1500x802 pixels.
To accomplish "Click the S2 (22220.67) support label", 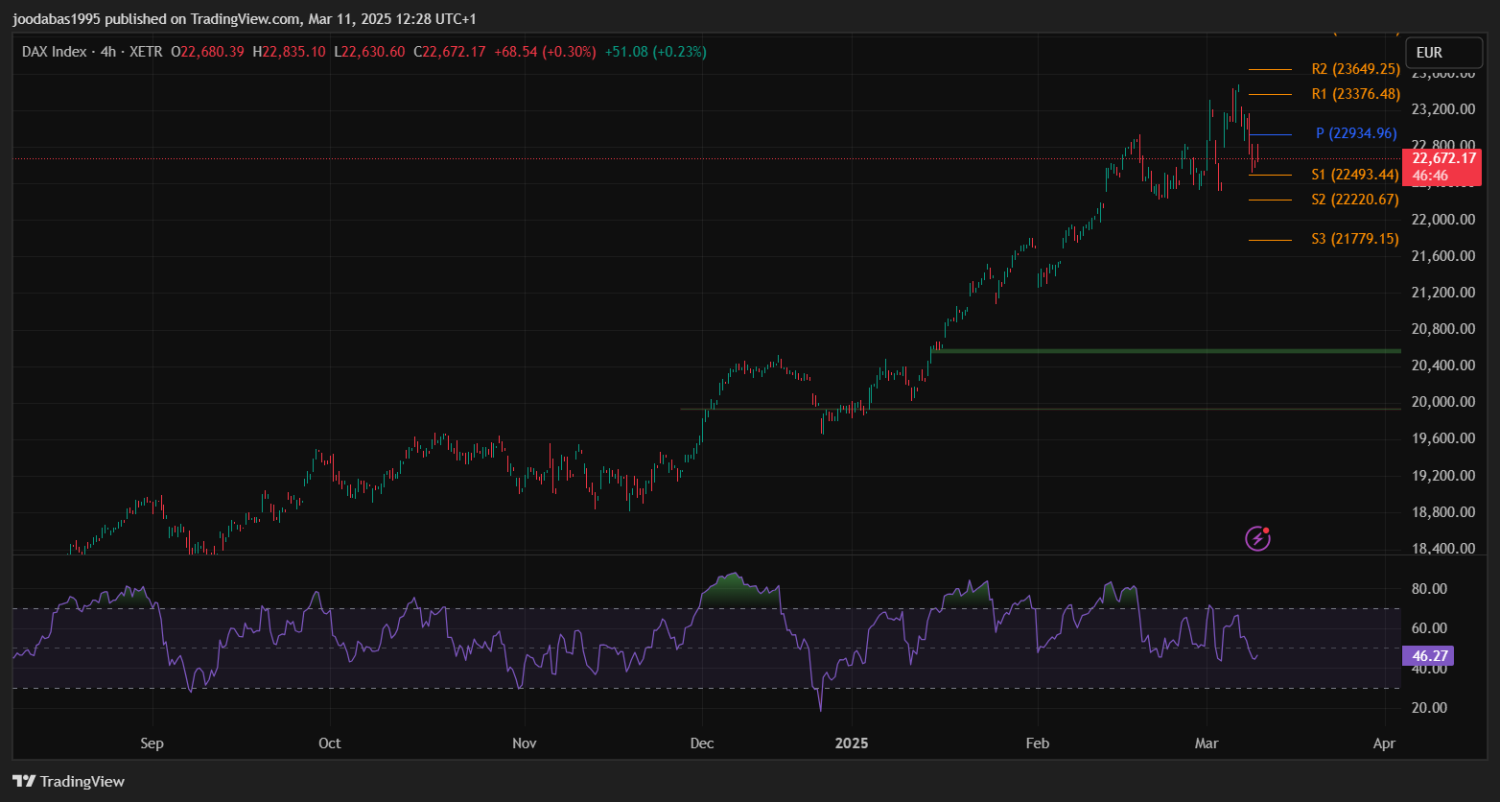I will point(1354,200).
